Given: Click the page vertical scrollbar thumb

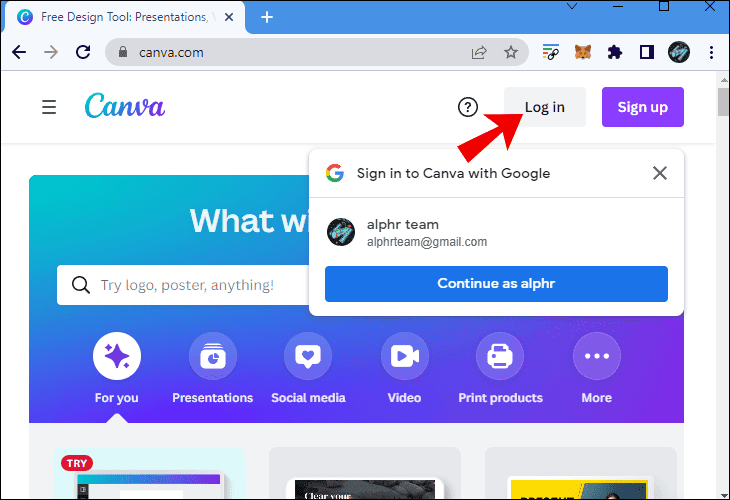Looking at the screenshot, I should point(723,101).
